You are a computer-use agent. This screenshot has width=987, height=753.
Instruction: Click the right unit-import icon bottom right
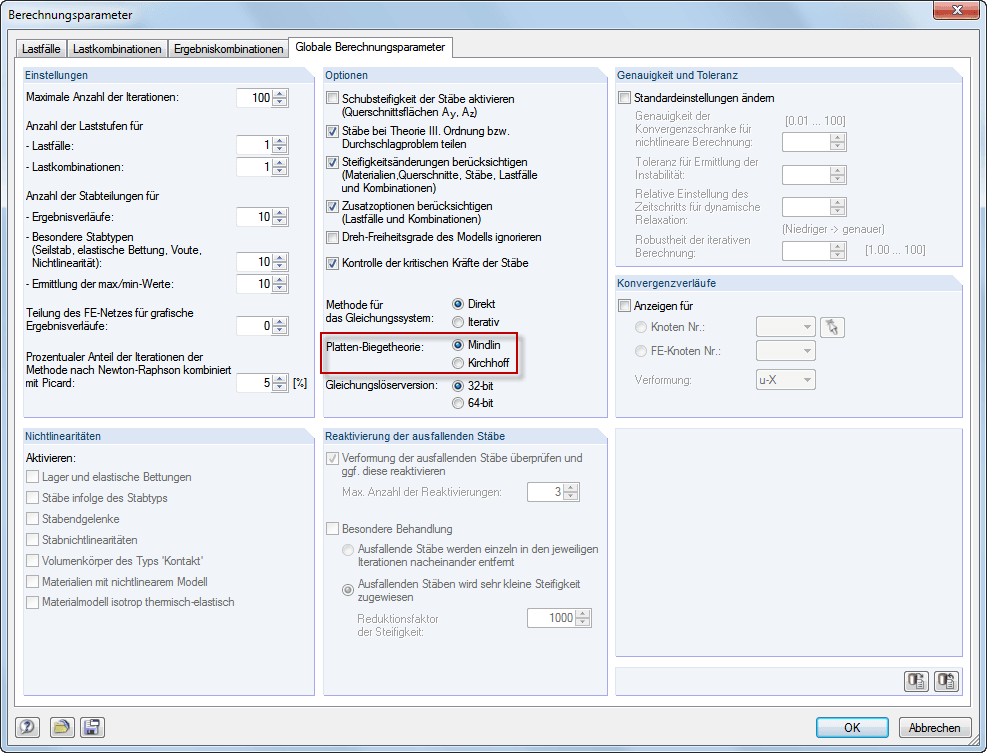click(x=946, y=681)
